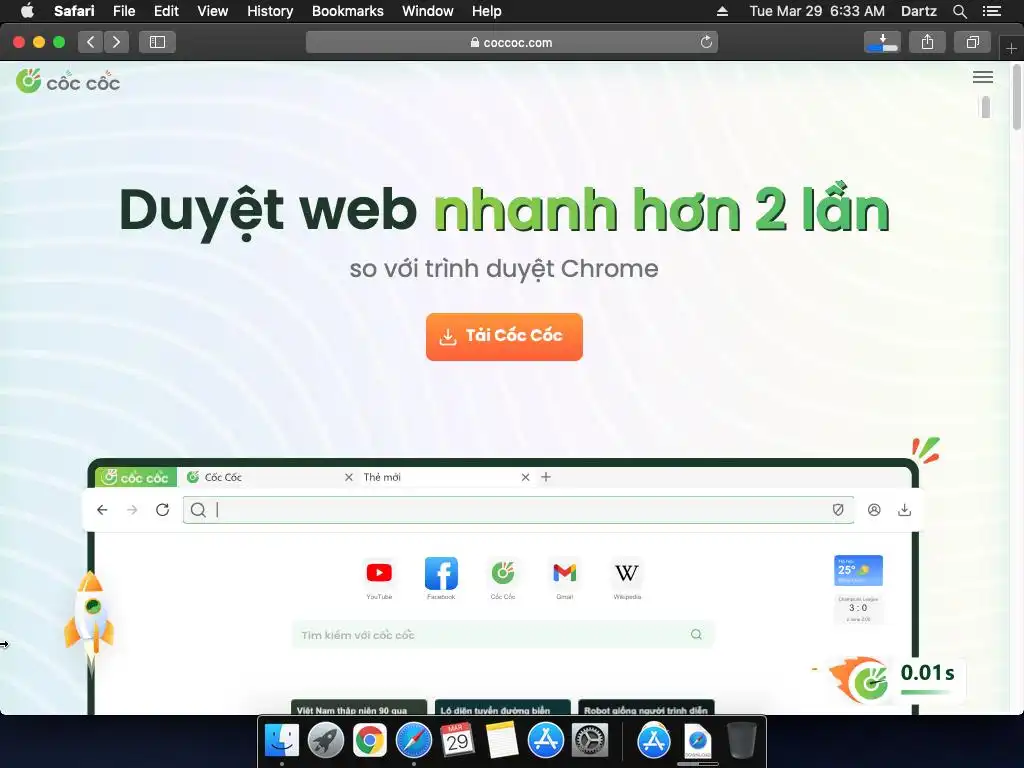
Task: Open the Safari Share button
Action: pos(927,42)
